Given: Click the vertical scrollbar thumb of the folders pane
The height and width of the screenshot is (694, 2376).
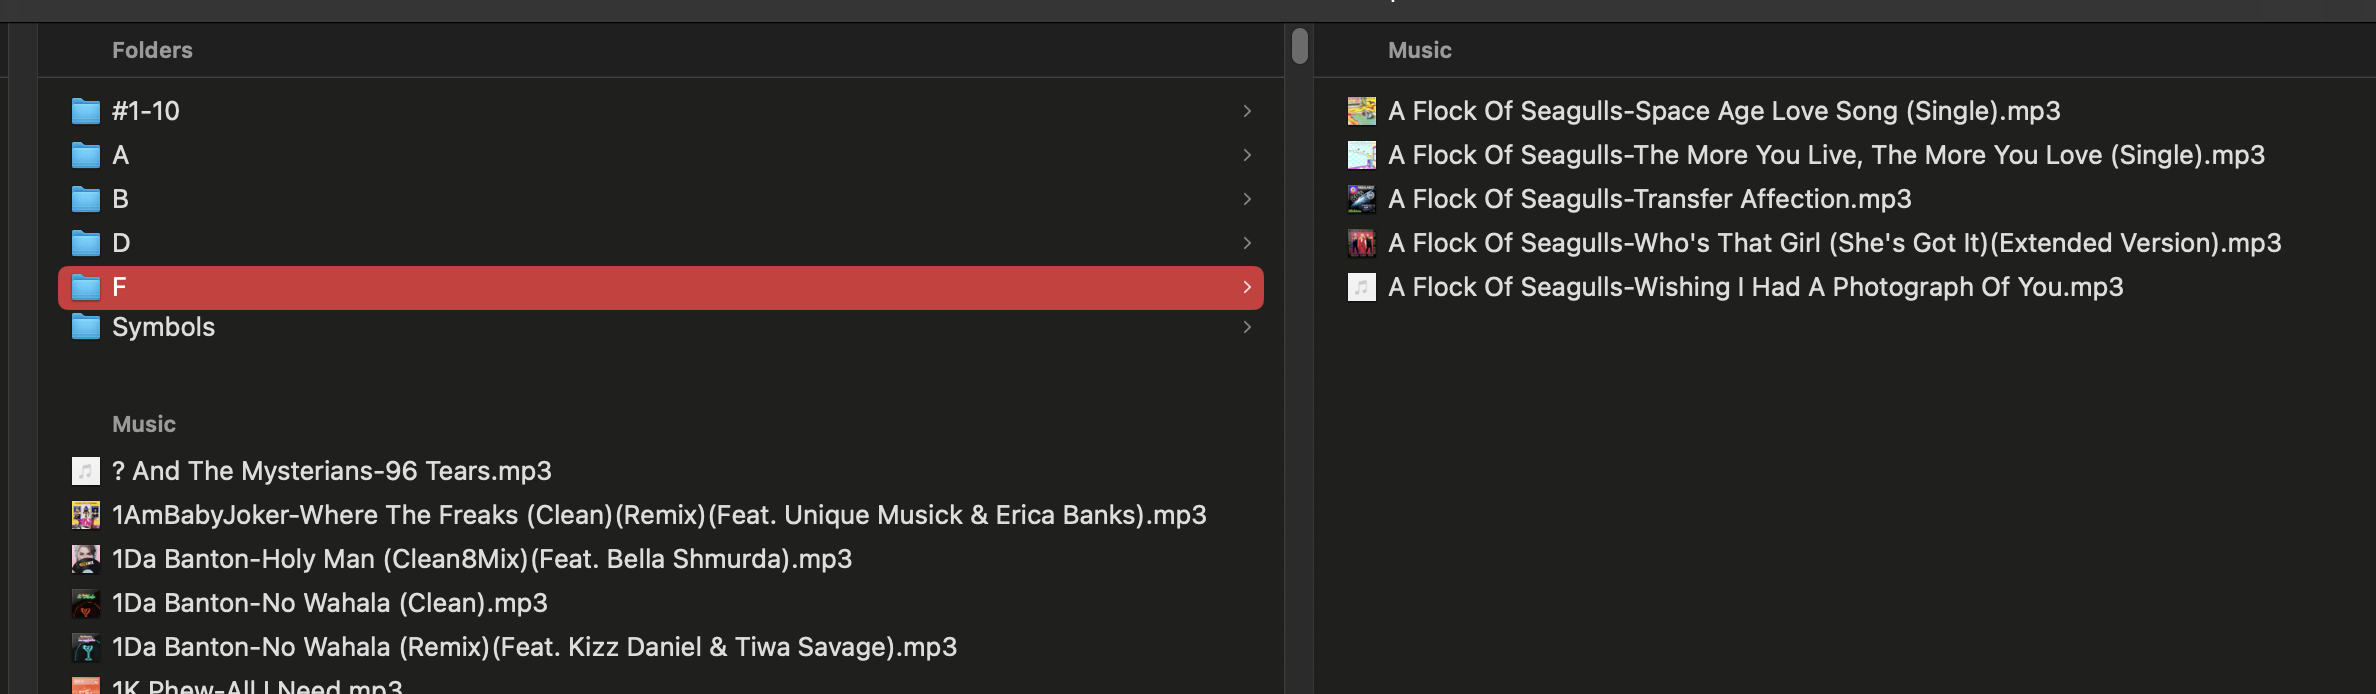Looking at the screenshot, I should click(1299, 46).
